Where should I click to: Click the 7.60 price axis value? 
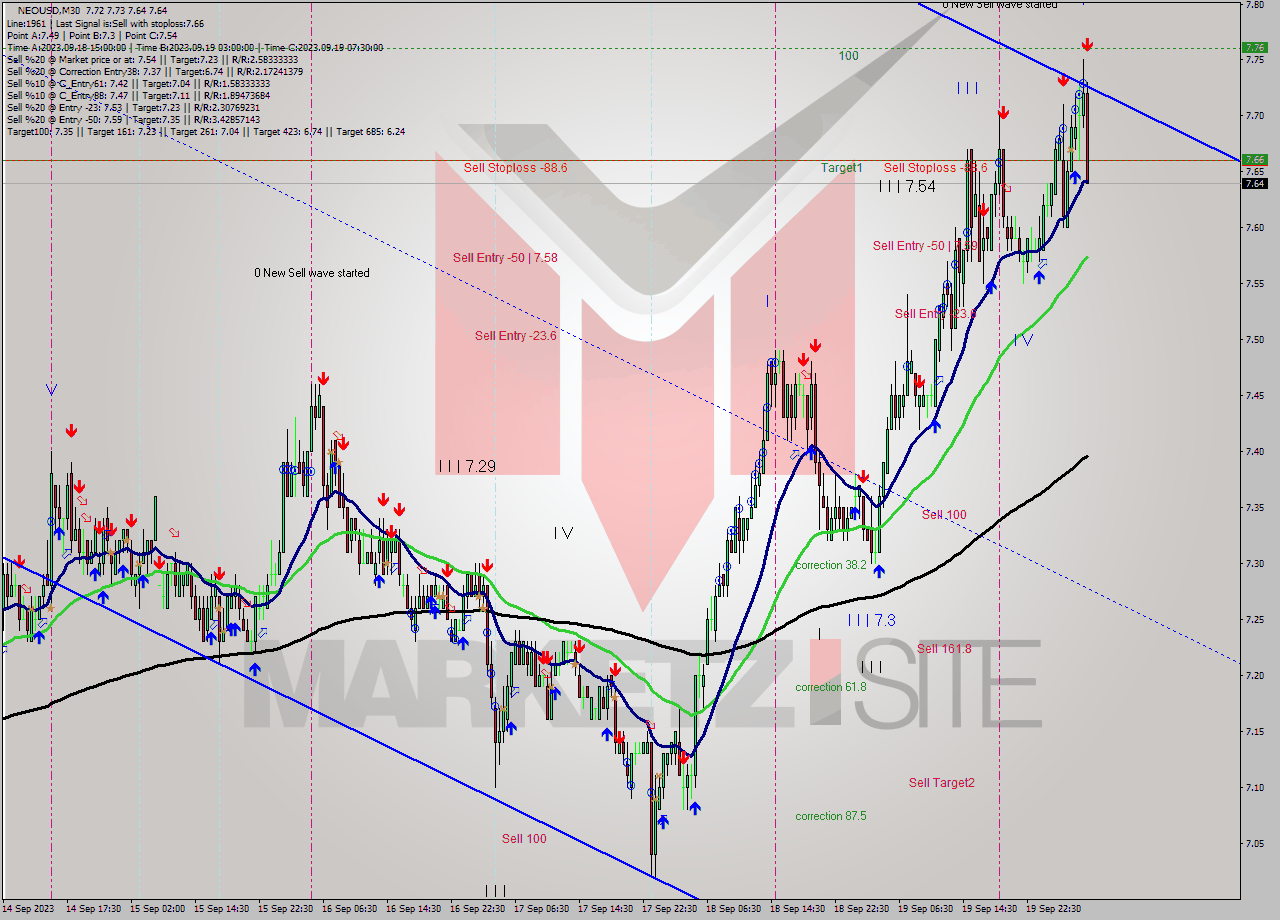pyautogui.click(x=1254, y=228)
